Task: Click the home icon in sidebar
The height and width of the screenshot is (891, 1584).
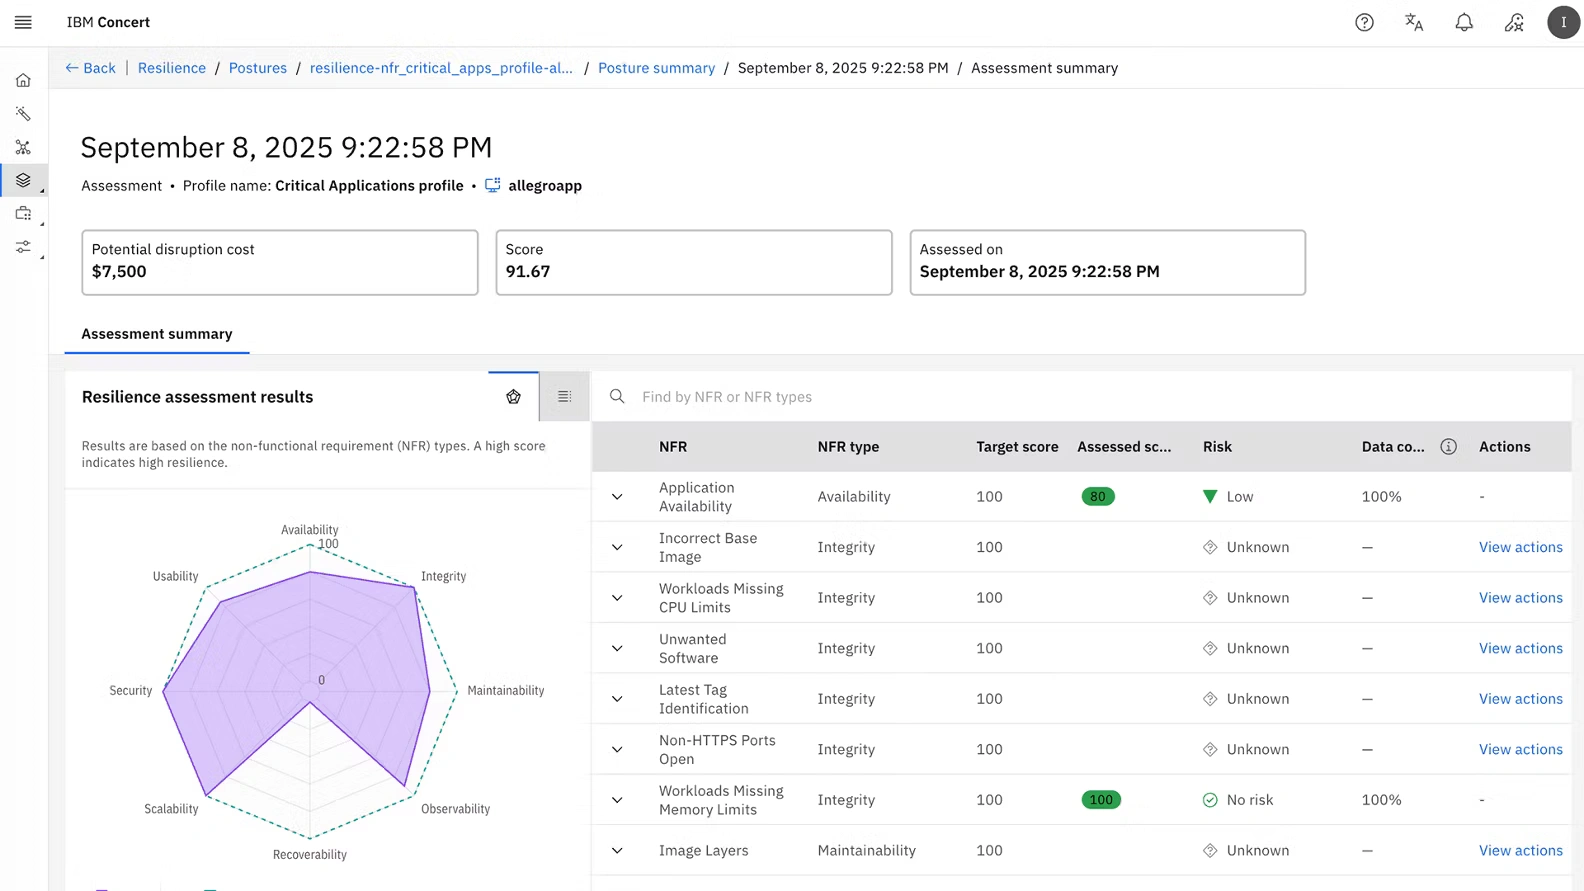Action: 23,80
